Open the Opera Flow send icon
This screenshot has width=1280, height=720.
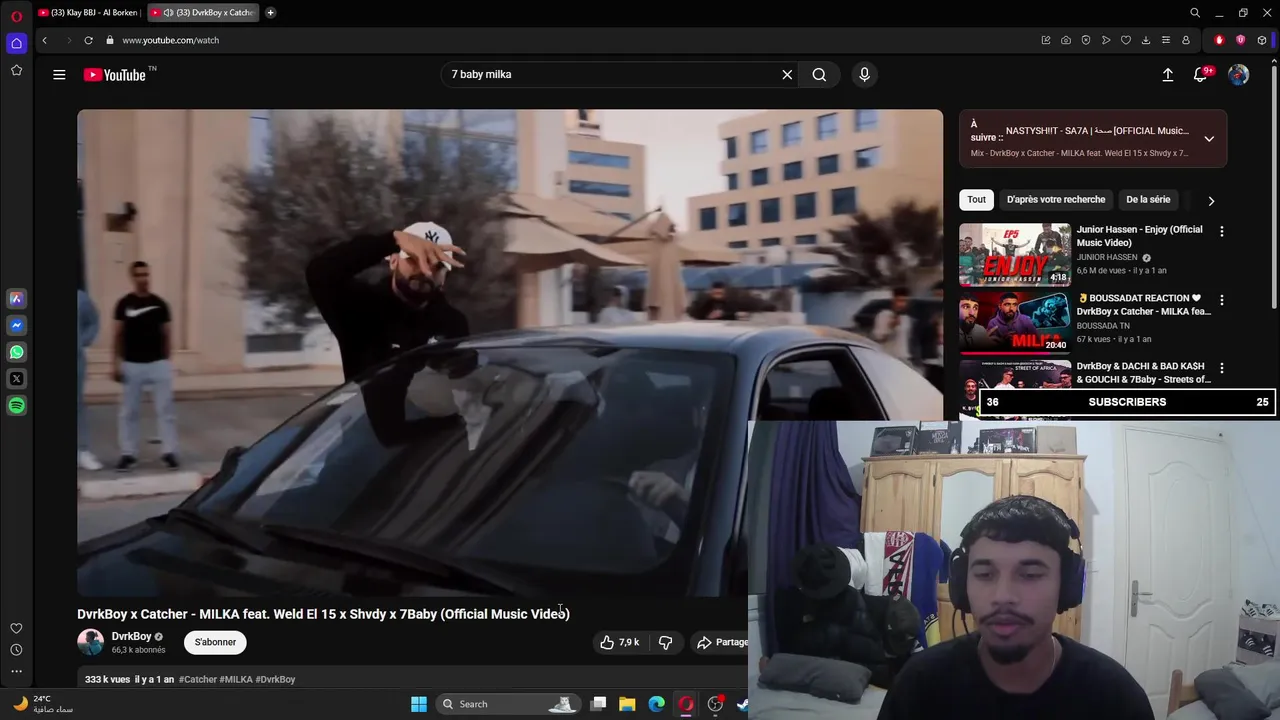point(1106,40)
